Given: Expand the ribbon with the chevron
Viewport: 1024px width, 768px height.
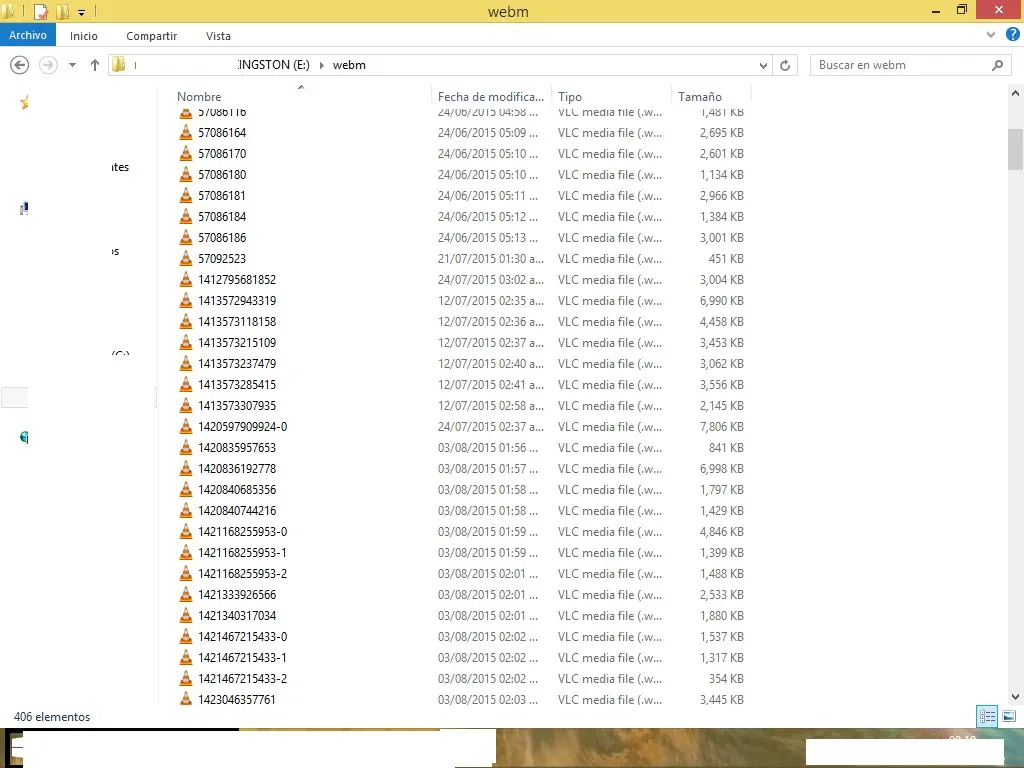Looking at the screenshot, I should (991, 35).
